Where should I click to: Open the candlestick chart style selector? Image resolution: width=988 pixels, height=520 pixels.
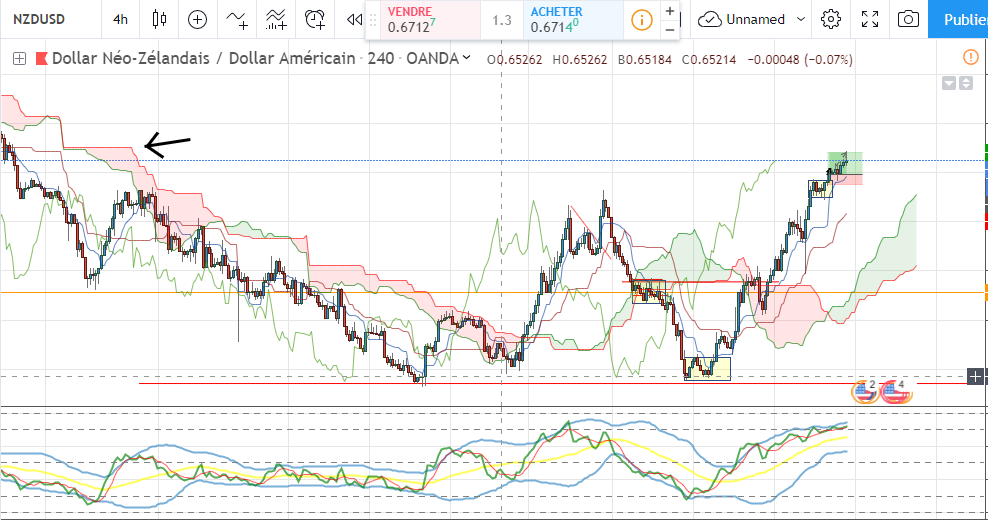coord(160,19)
